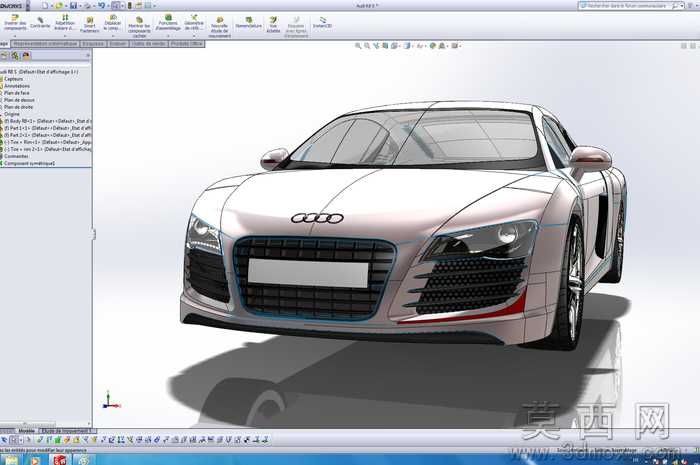Click Insérer des composants tool
700x465 pixels.
click(x=15, y=22)
